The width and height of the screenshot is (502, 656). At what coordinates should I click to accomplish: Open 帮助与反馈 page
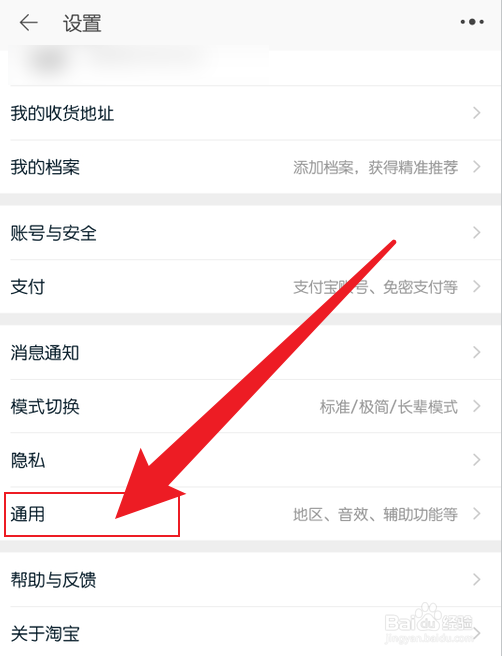click(x=251, y=580)
